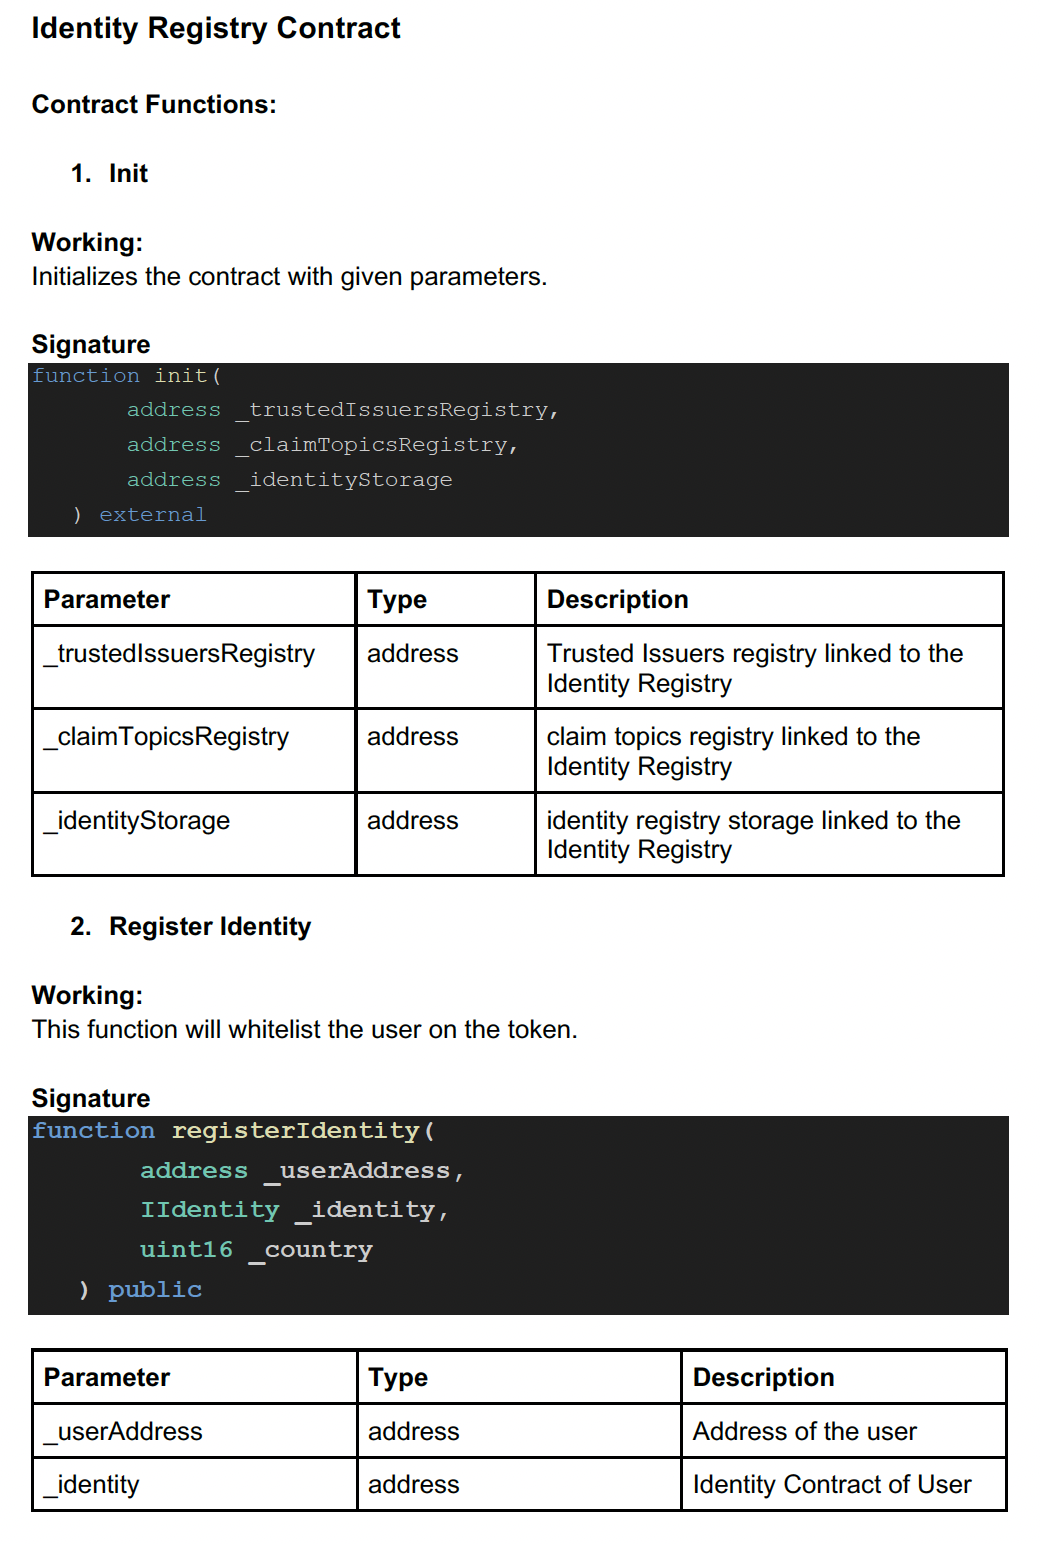Click the external keyword in the code
This screenshot has width=1040, height=1544.
153,515
